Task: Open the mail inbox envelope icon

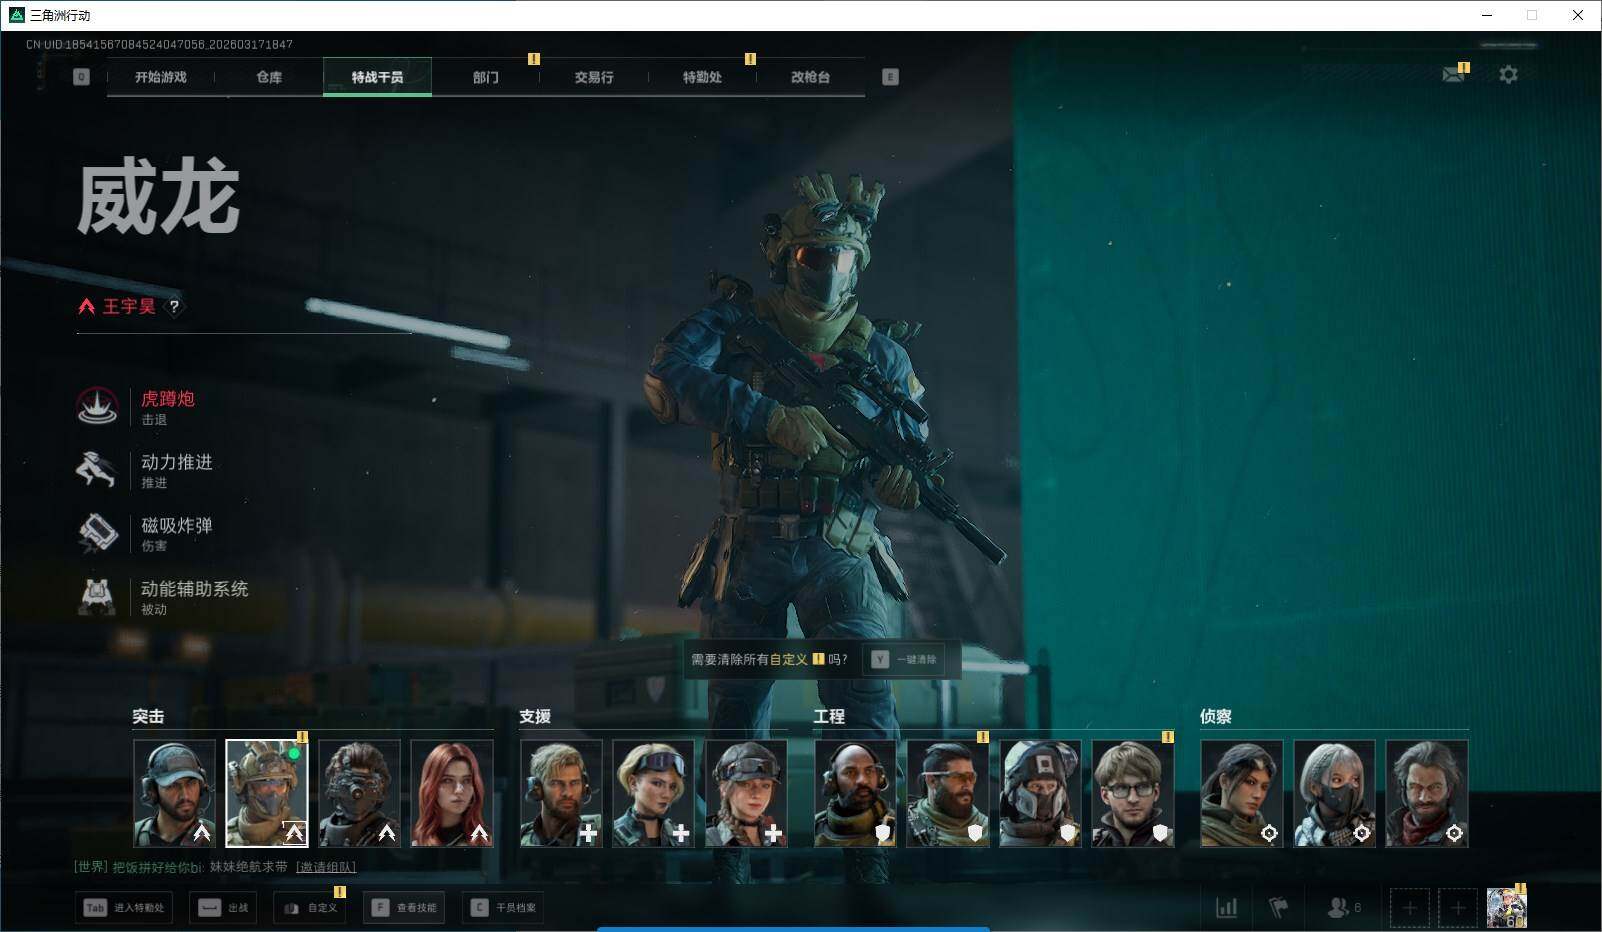Action: click(1454, 74)
